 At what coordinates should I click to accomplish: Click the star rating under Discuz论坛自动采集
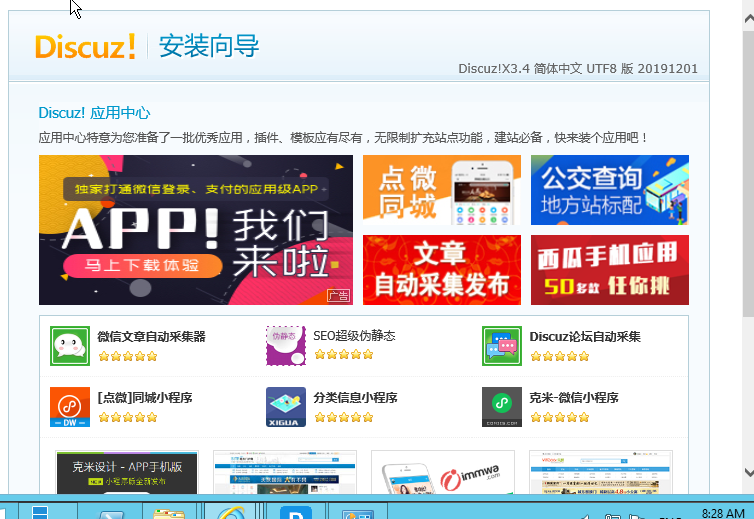[560, 356]
